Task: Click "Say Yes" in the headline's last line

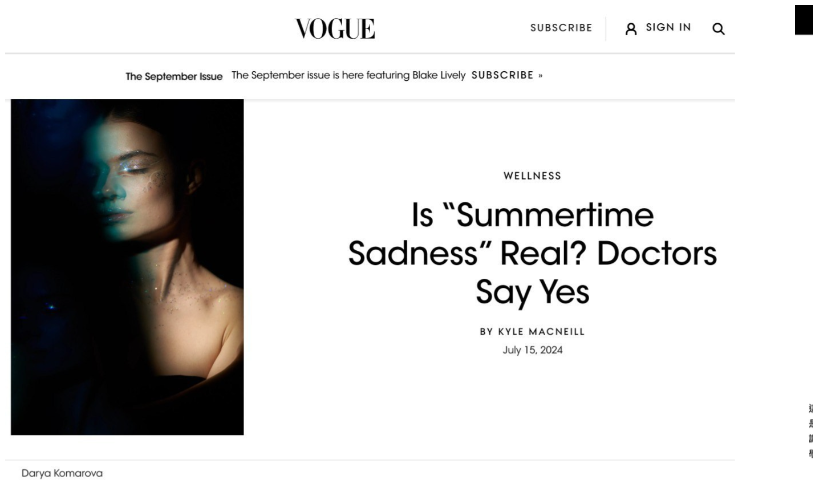Action: tap(532, 292)
